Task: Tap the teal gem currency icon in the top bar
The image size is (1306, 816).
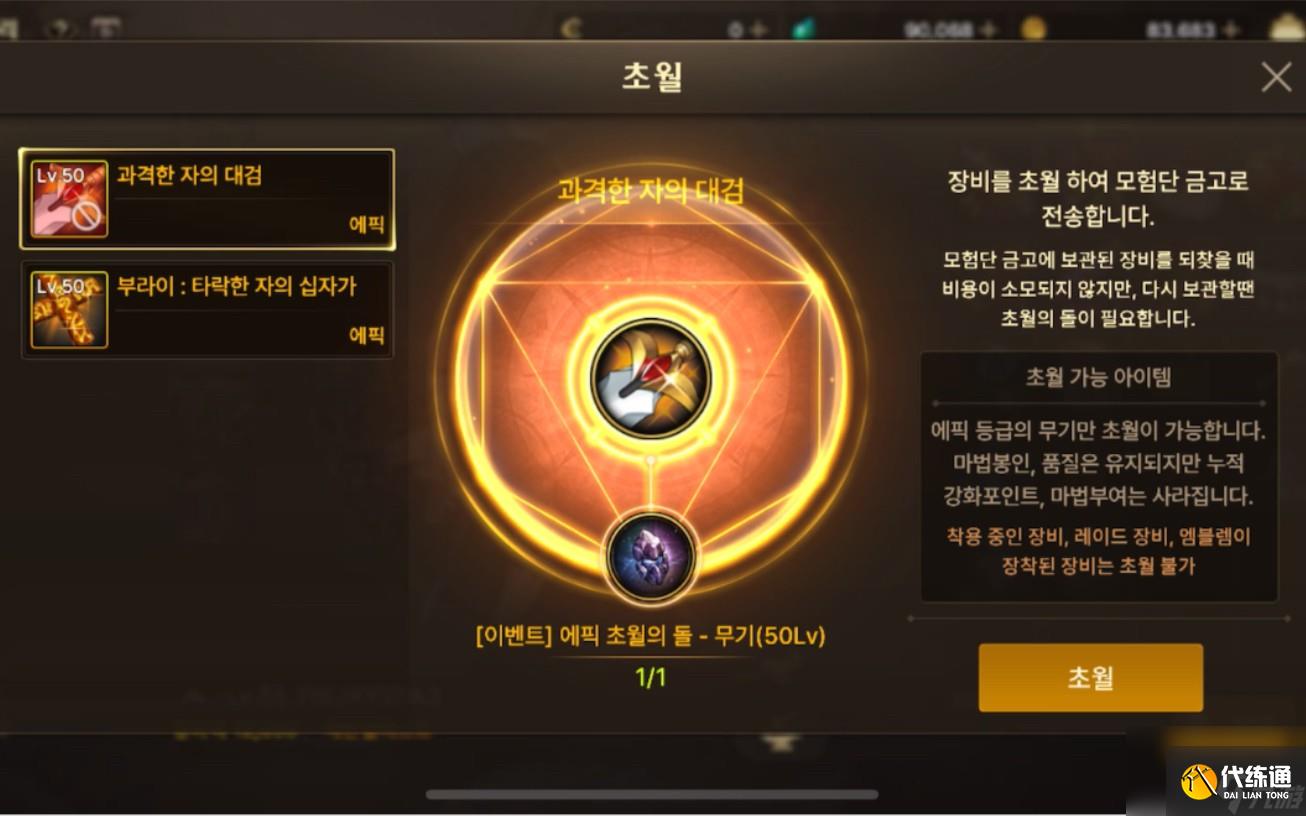Action: coord(803,29)
